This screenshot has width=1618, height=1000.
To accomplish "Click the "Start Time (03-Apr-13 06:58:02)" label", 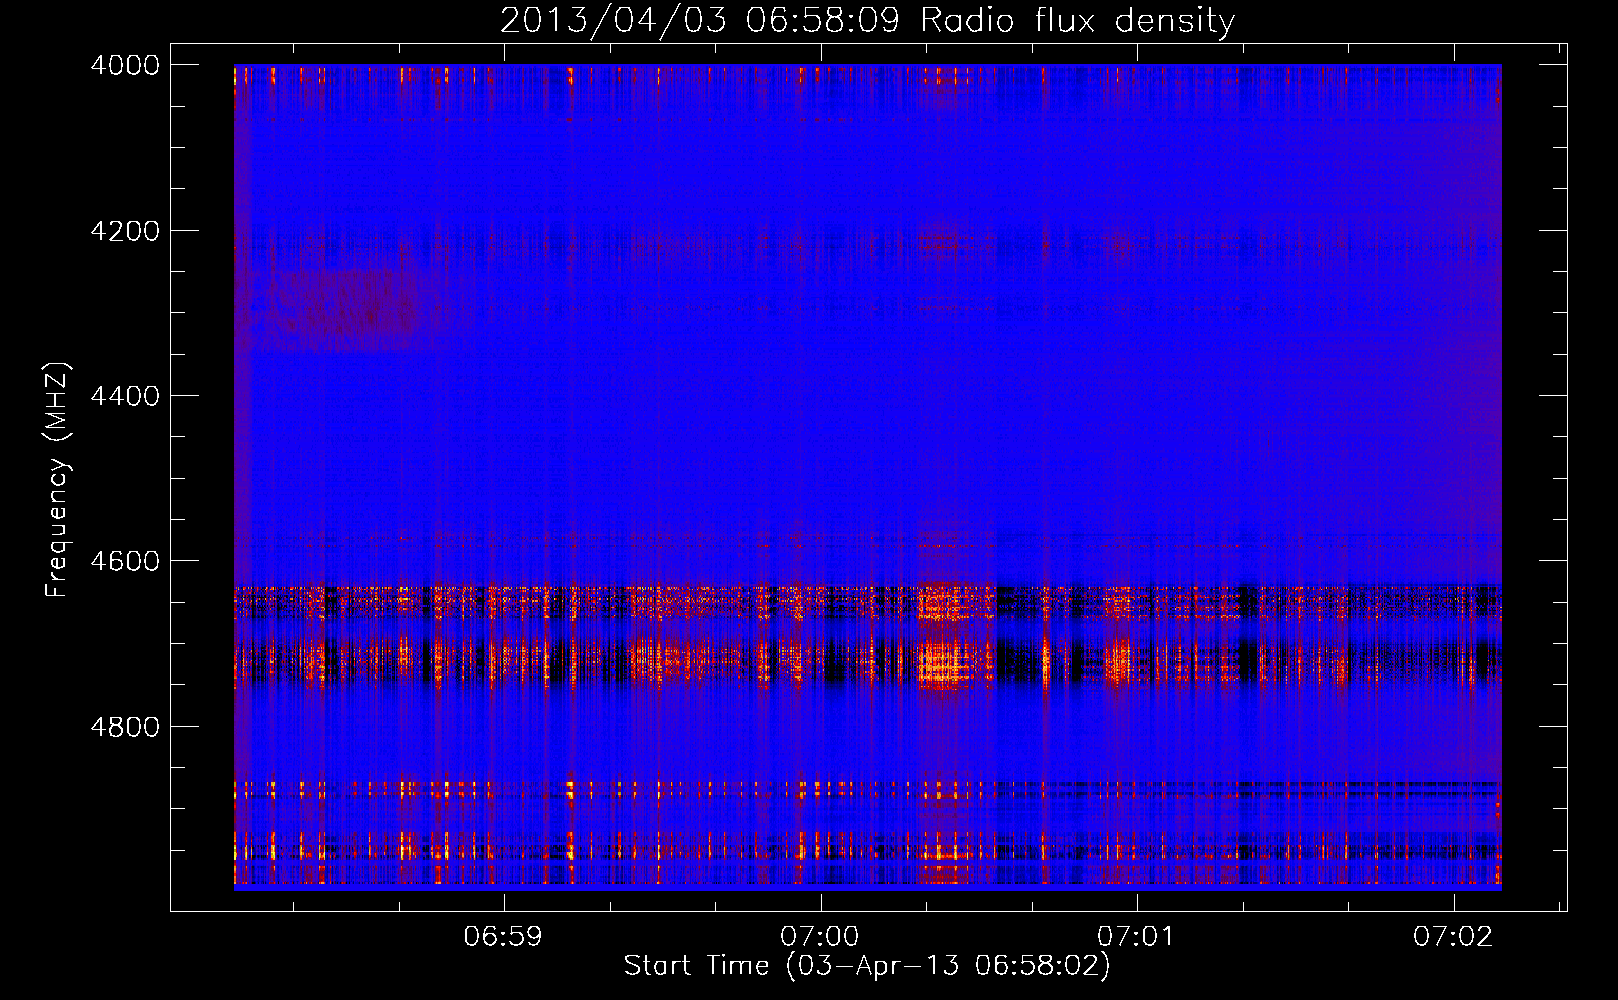I will click(867, 966).
